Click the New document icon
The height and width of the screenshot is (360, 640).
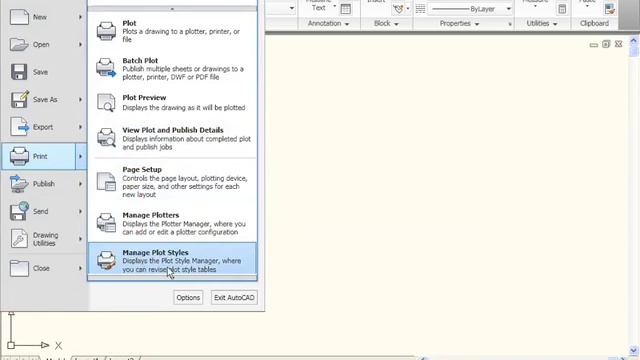[19, 17]
